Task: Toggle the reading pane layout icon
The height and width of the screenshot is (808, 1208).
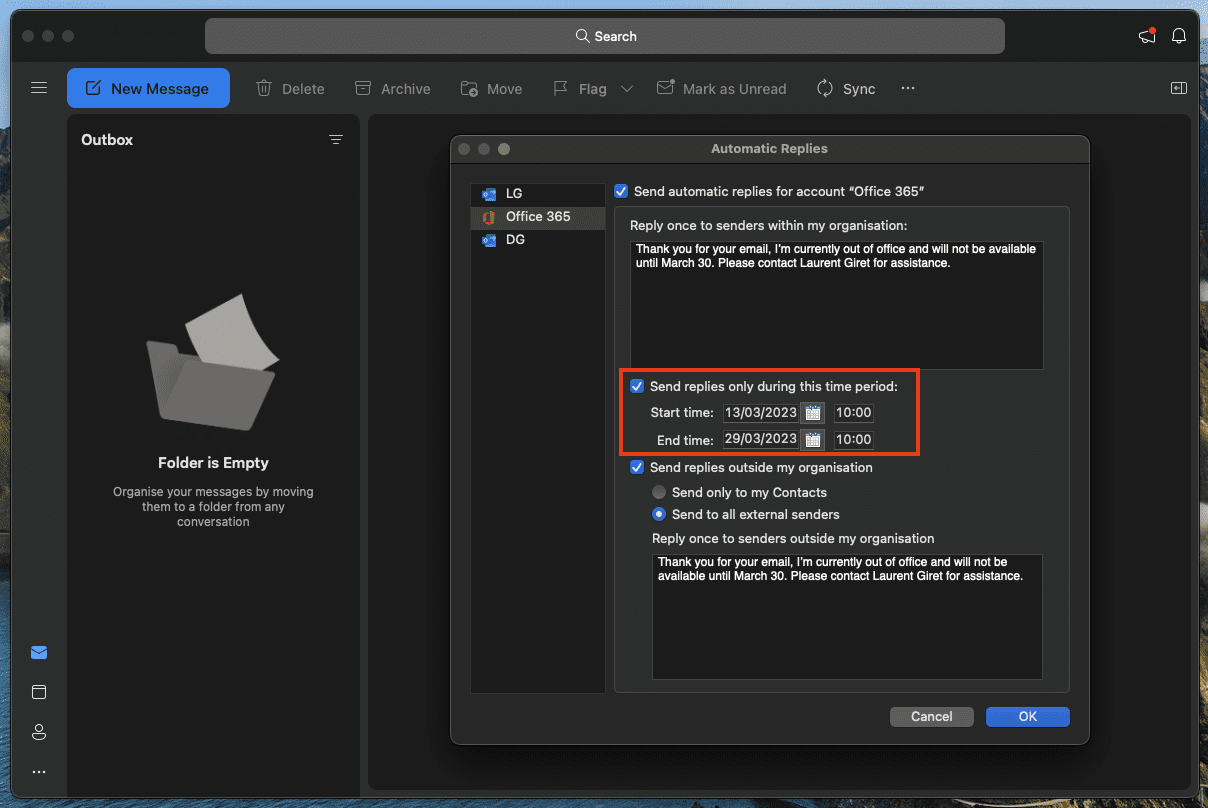Action: pyautogui.click(x=1178, y=88)
